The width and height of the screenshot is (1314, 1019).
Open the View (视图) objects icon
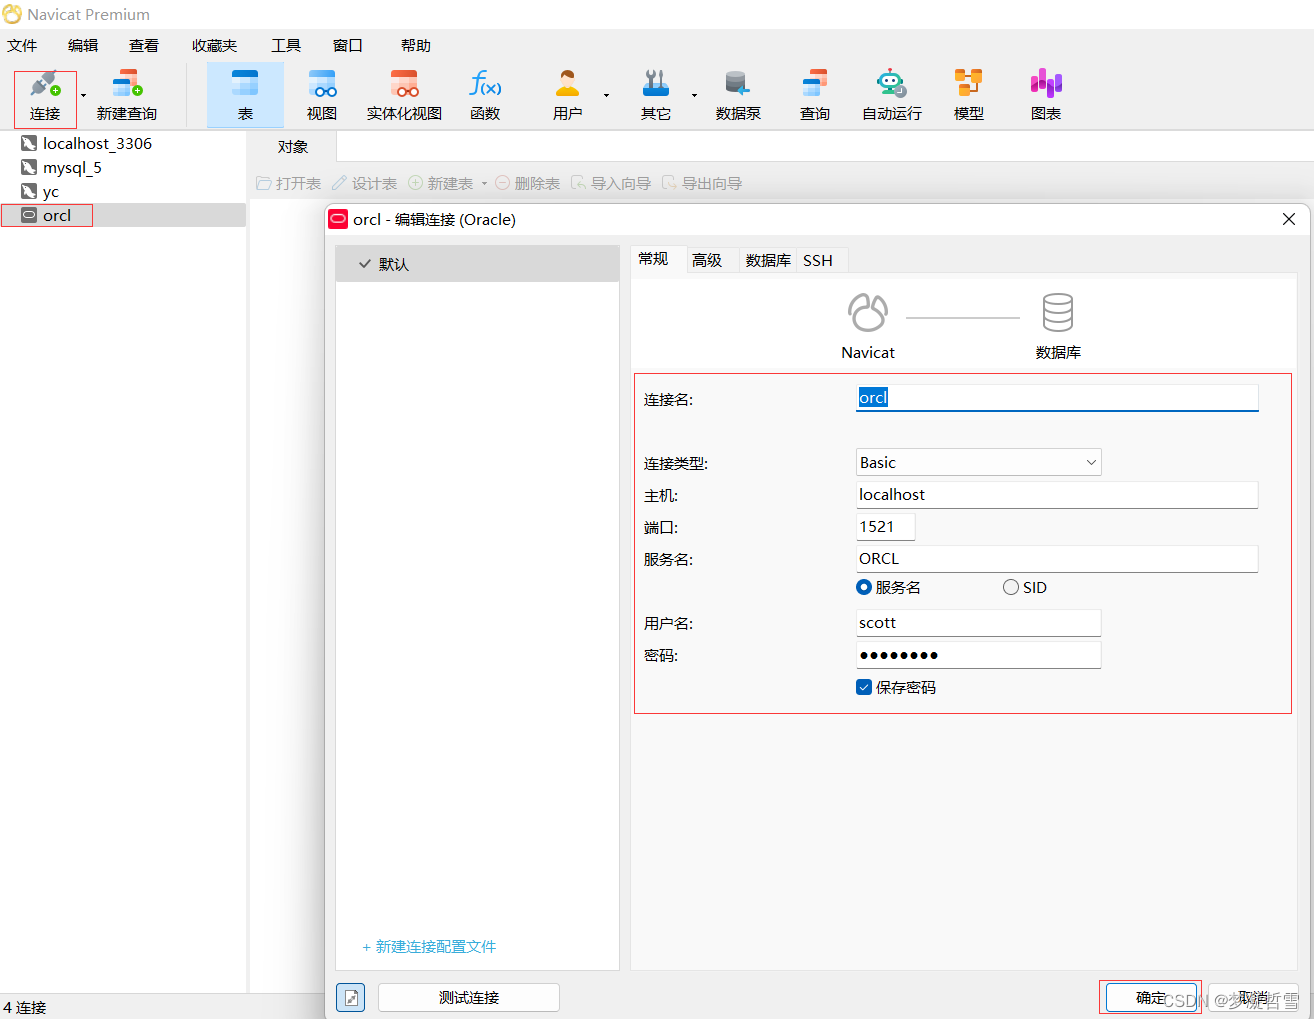(x=322, y=96)
